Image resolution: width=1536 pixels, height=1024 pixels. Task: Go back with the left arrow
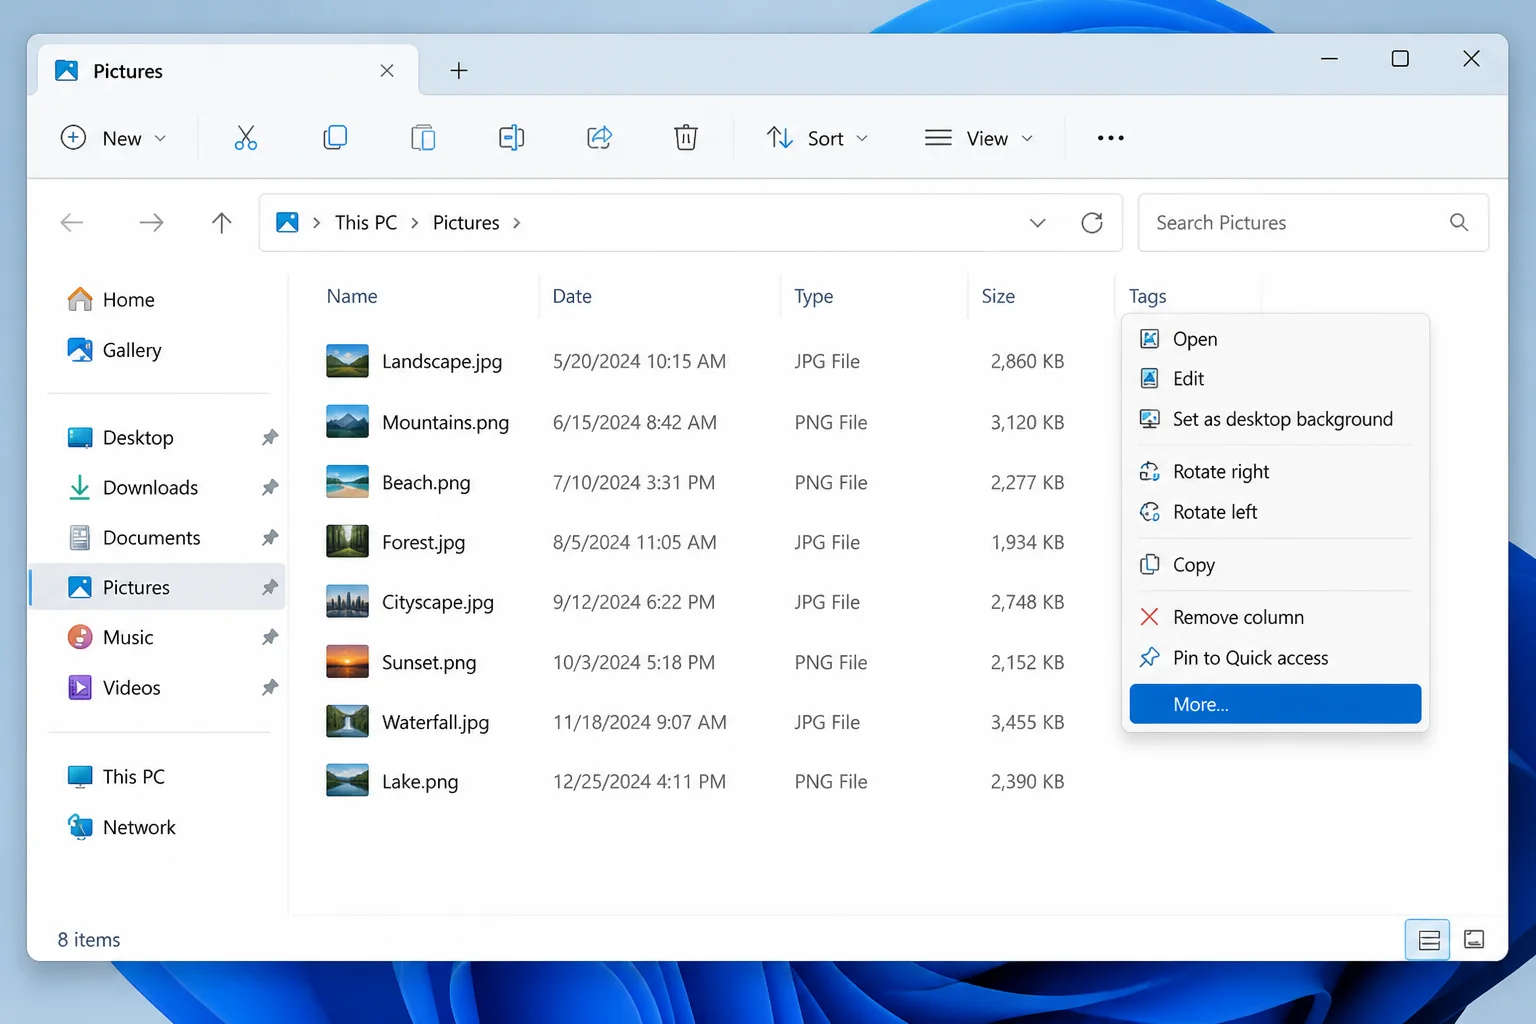pos(72,222)
